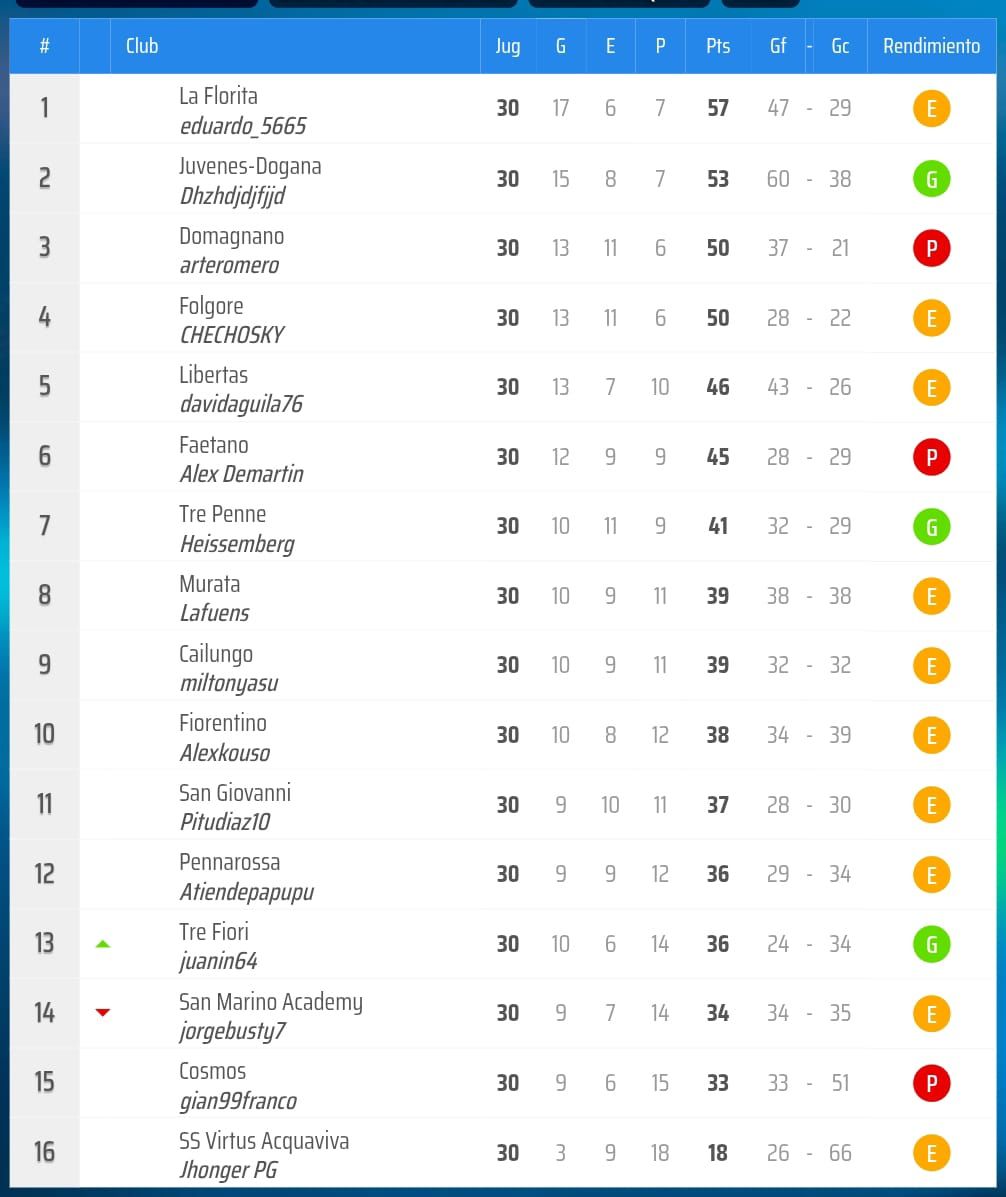
Task: Click Tre Fiori's green G performance badge
Action: pos(931,944)
